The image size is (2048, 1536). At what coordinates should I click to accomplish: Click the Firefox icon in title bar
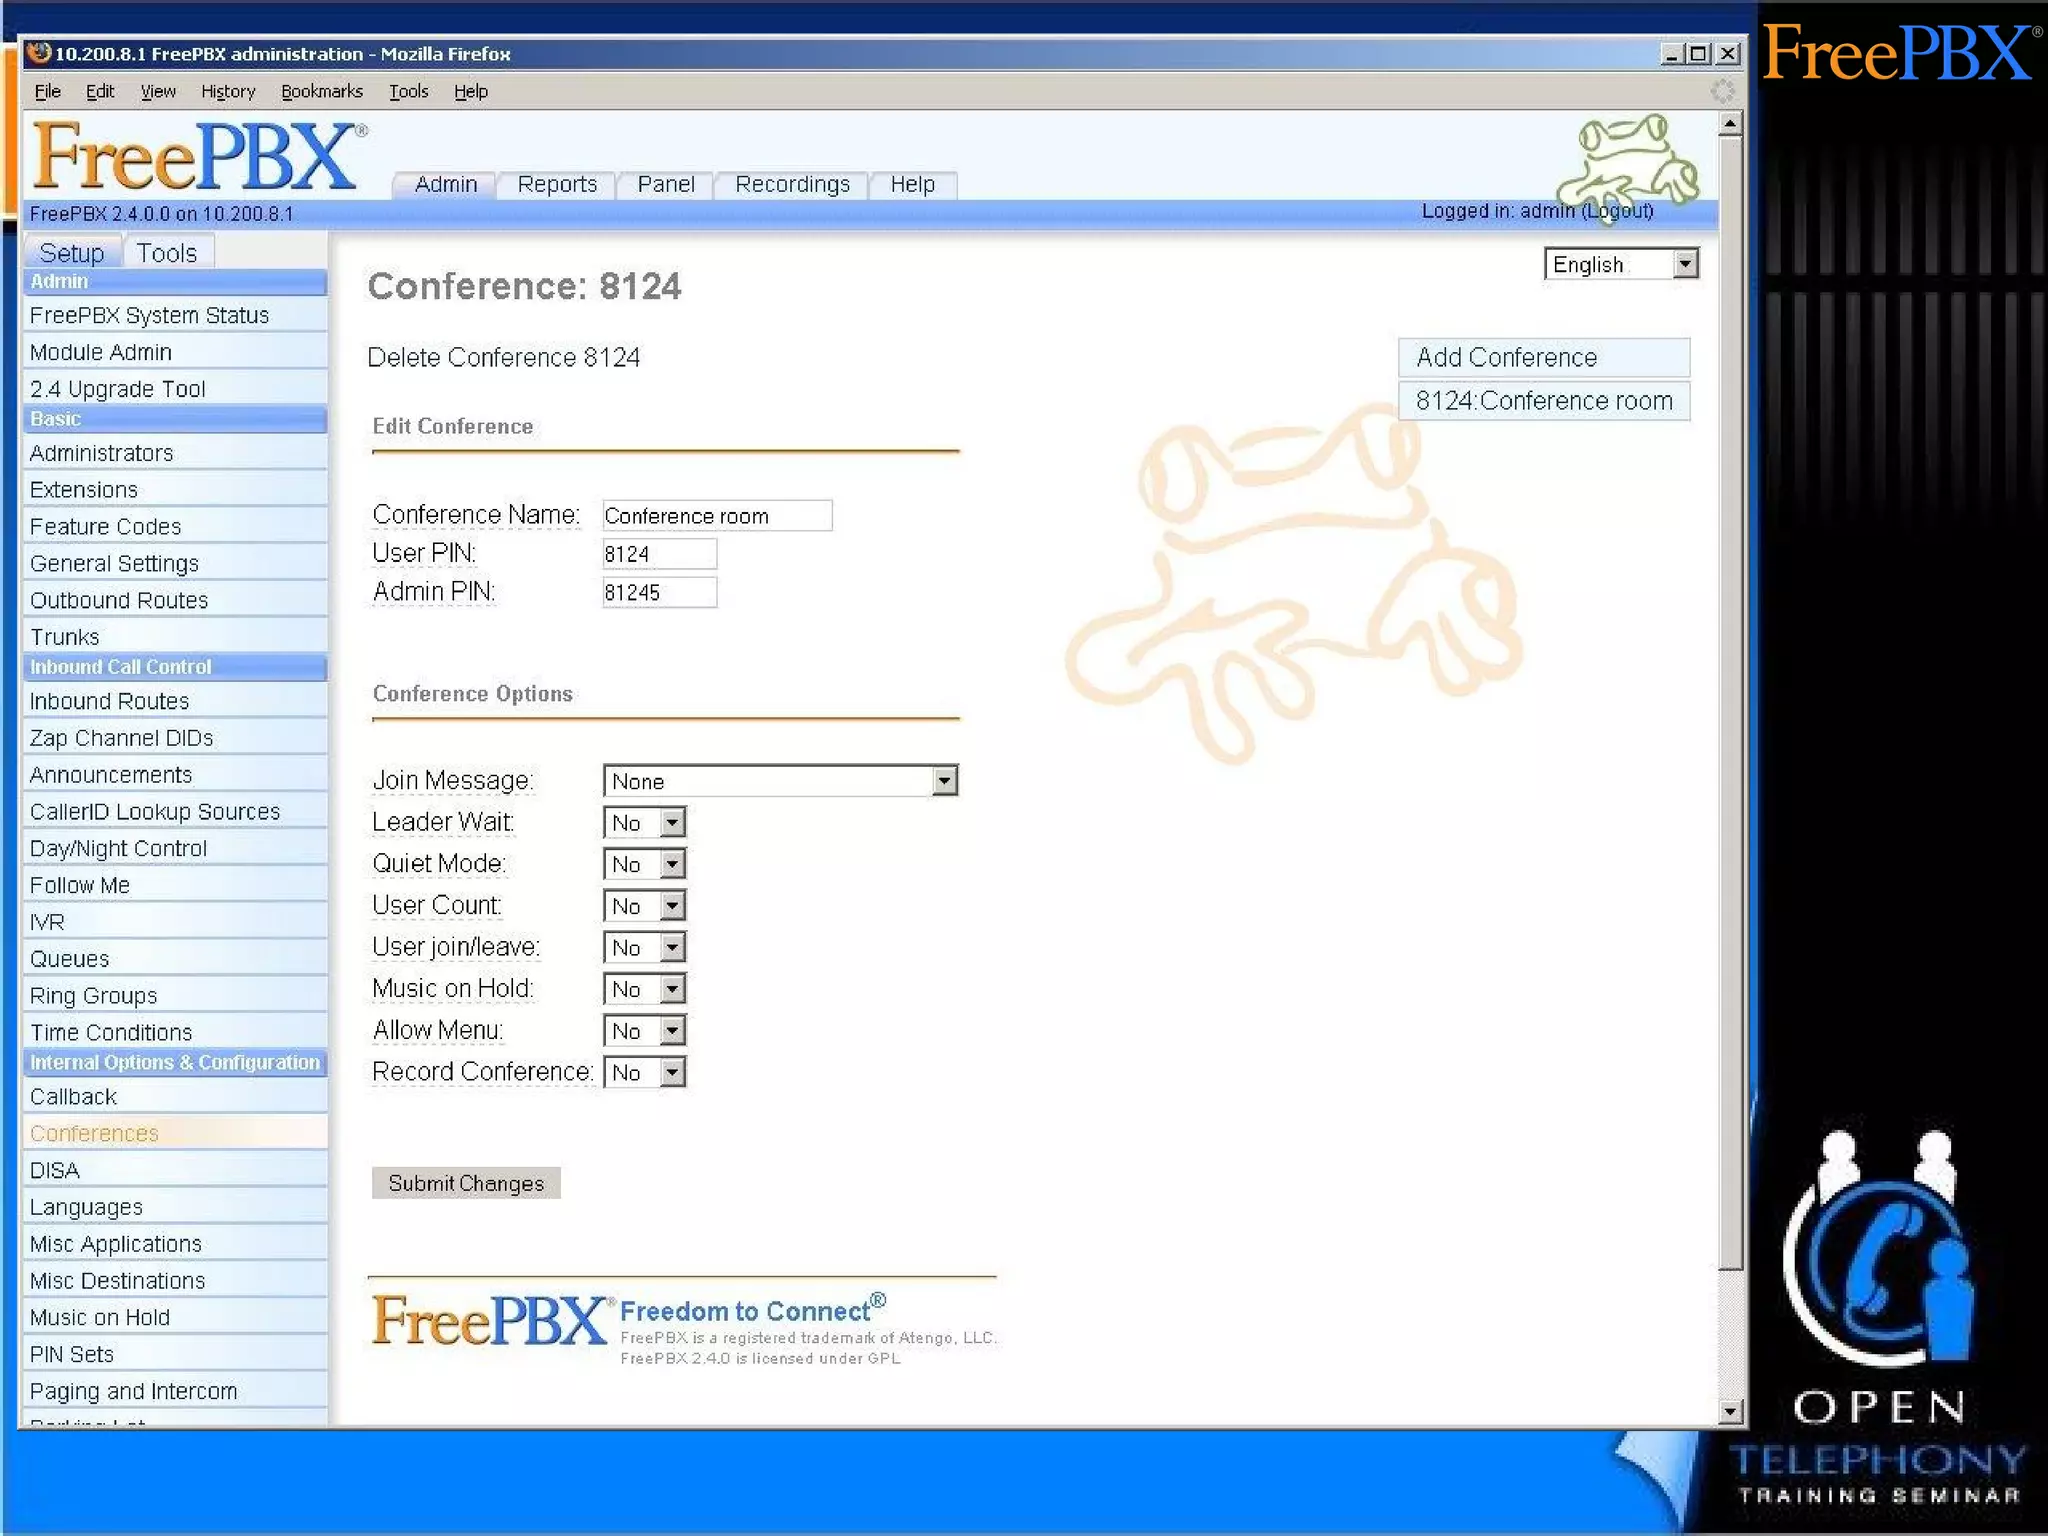click(x=40, y=53)
